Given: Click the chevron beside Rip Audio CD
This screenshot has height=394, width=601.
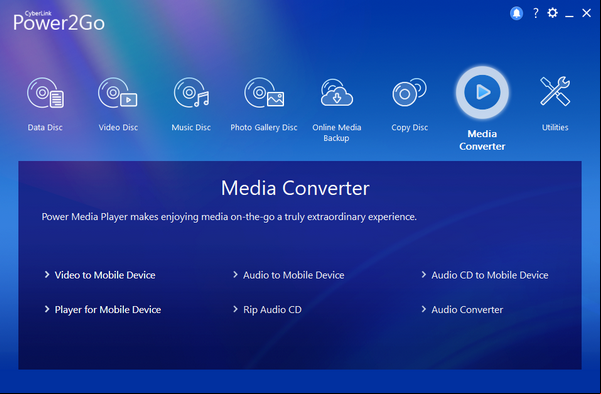Looking at the screenshot, I should point(235,309).
